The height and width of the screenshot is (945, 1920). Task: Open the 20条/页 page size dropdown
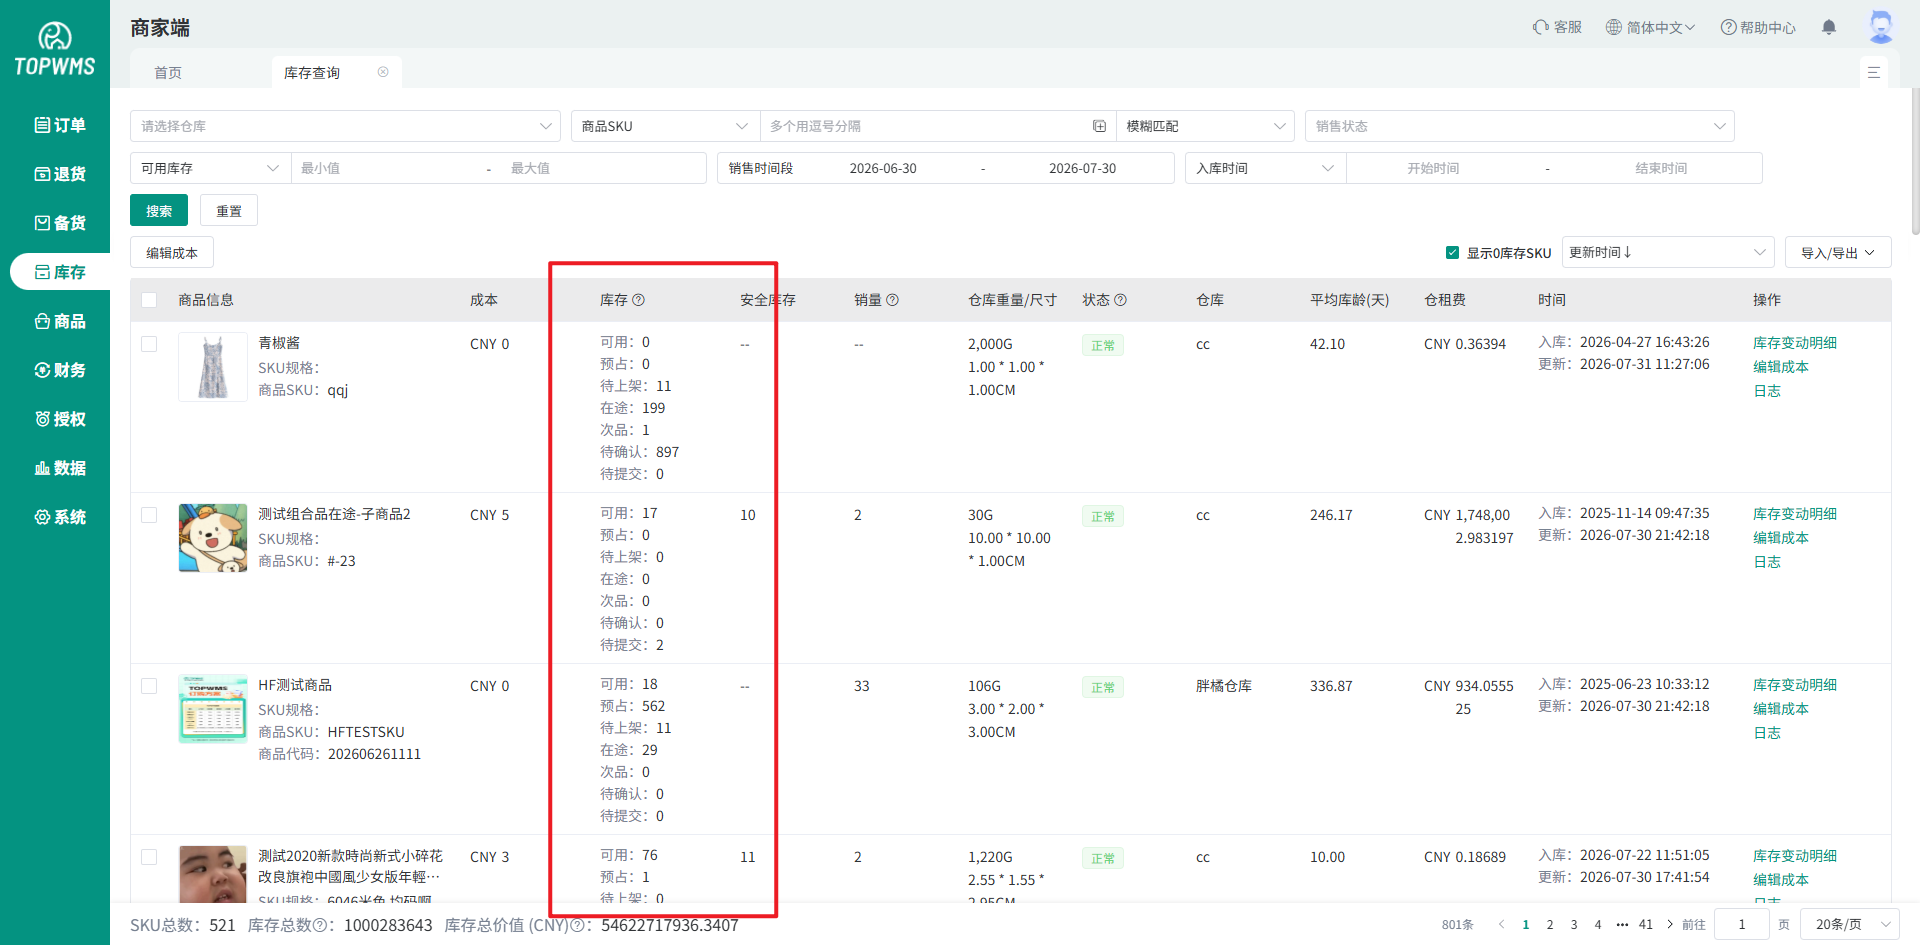click(x=1850, y=924)
